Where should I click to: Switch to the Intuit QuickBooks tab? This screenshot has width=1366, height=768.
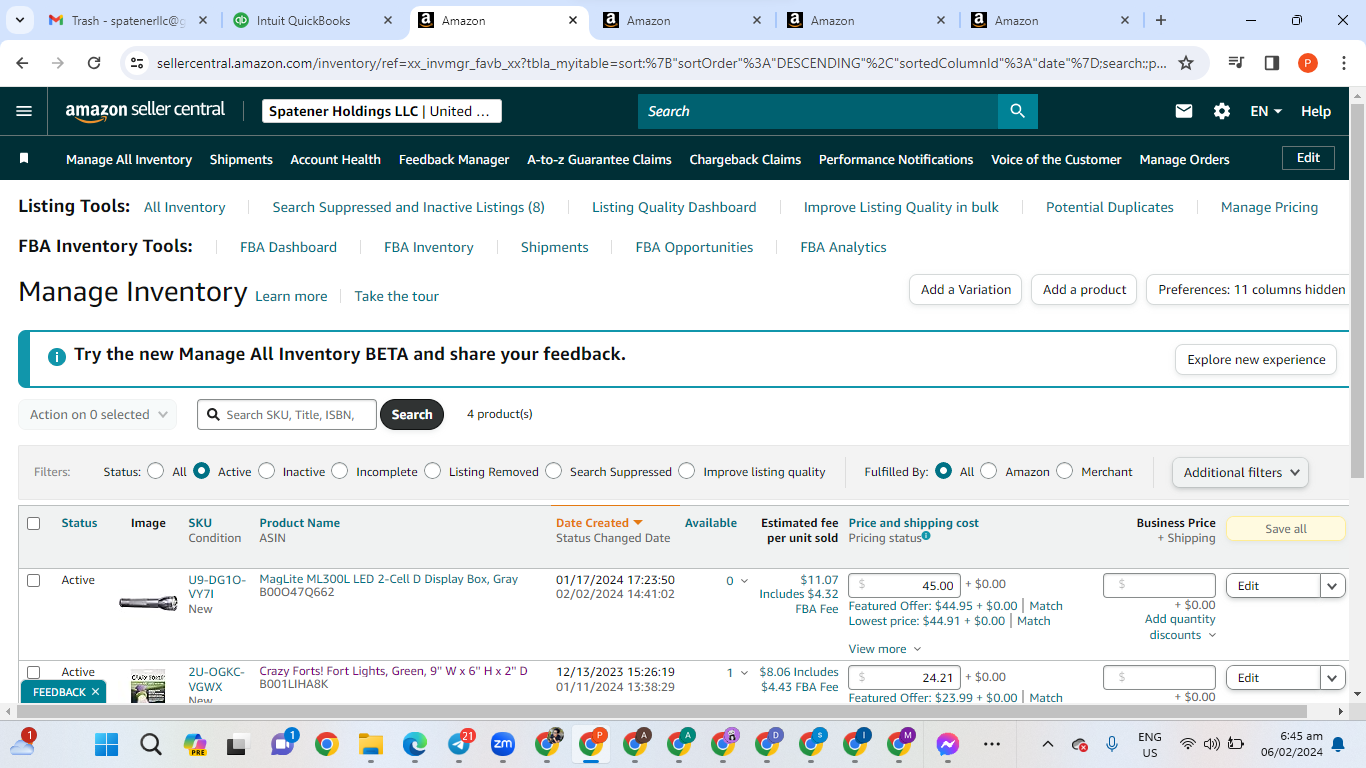[311, 20]
